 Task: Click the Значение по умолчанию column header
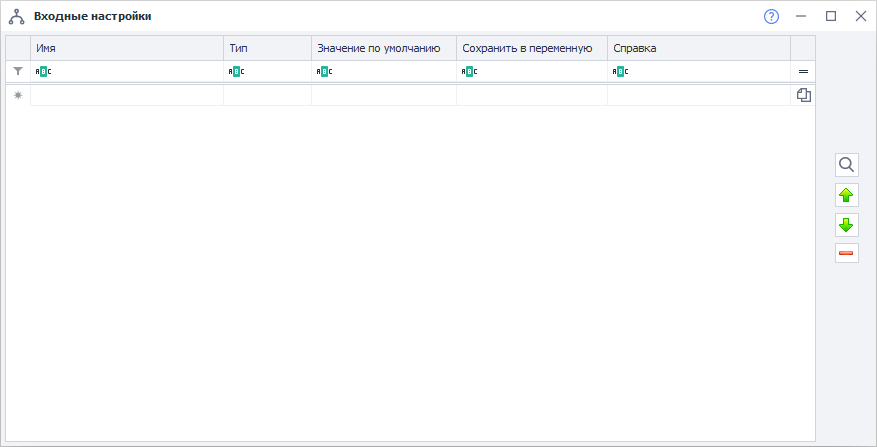(x=383, y=48)
